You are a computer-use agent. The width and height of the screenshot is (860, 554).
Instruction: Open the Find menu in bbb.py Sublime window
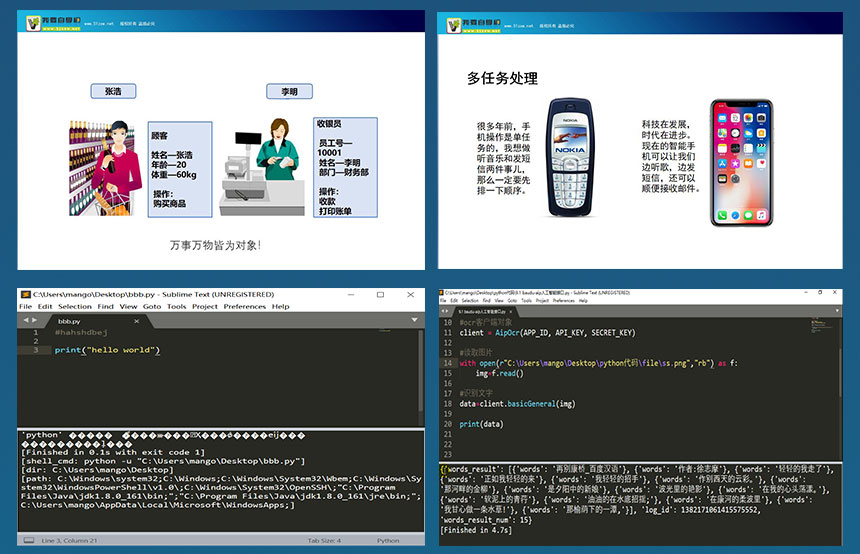tap(105, 307)
